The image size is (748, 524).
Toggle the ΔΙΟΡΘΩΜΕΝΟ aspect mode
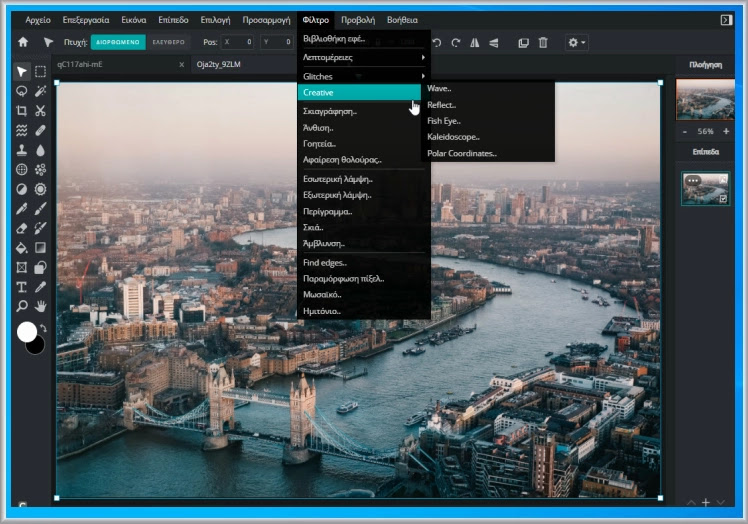118,42
